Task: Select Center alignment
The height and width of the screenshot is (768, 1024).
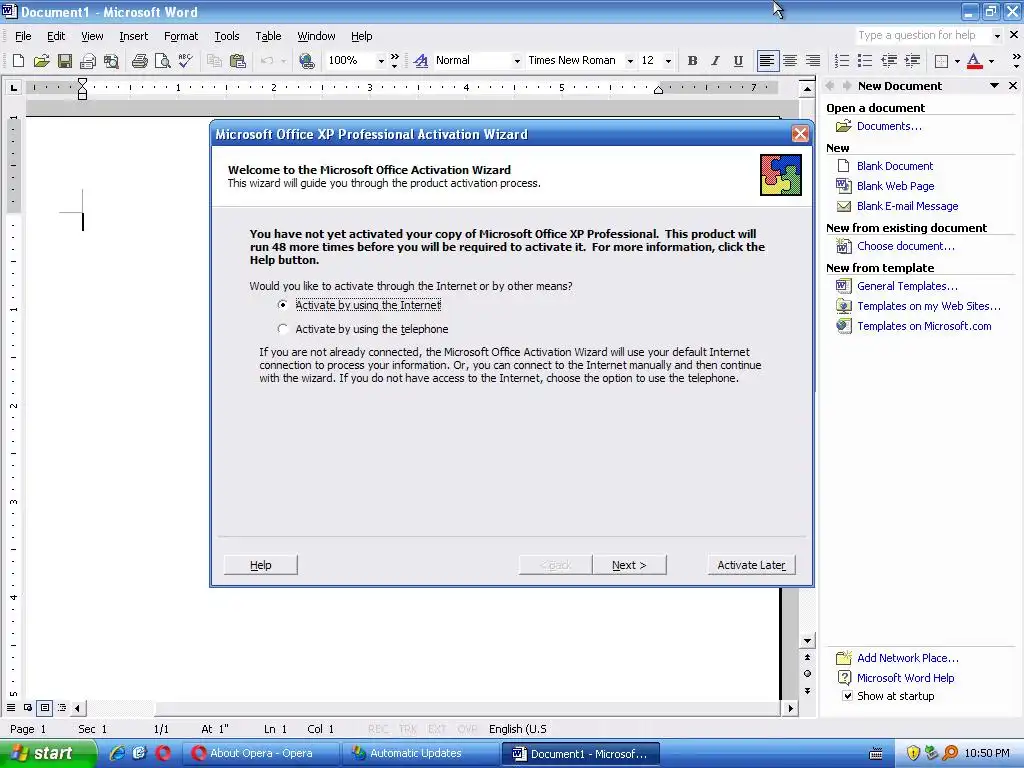Action: click(x=790, y=61)
